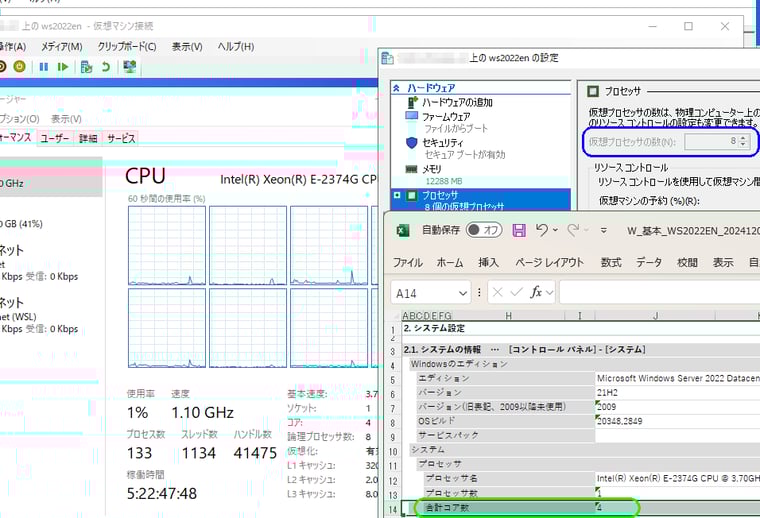
Task: Decrease the virtual processor count spinner
Action: (x=743, y=145)
